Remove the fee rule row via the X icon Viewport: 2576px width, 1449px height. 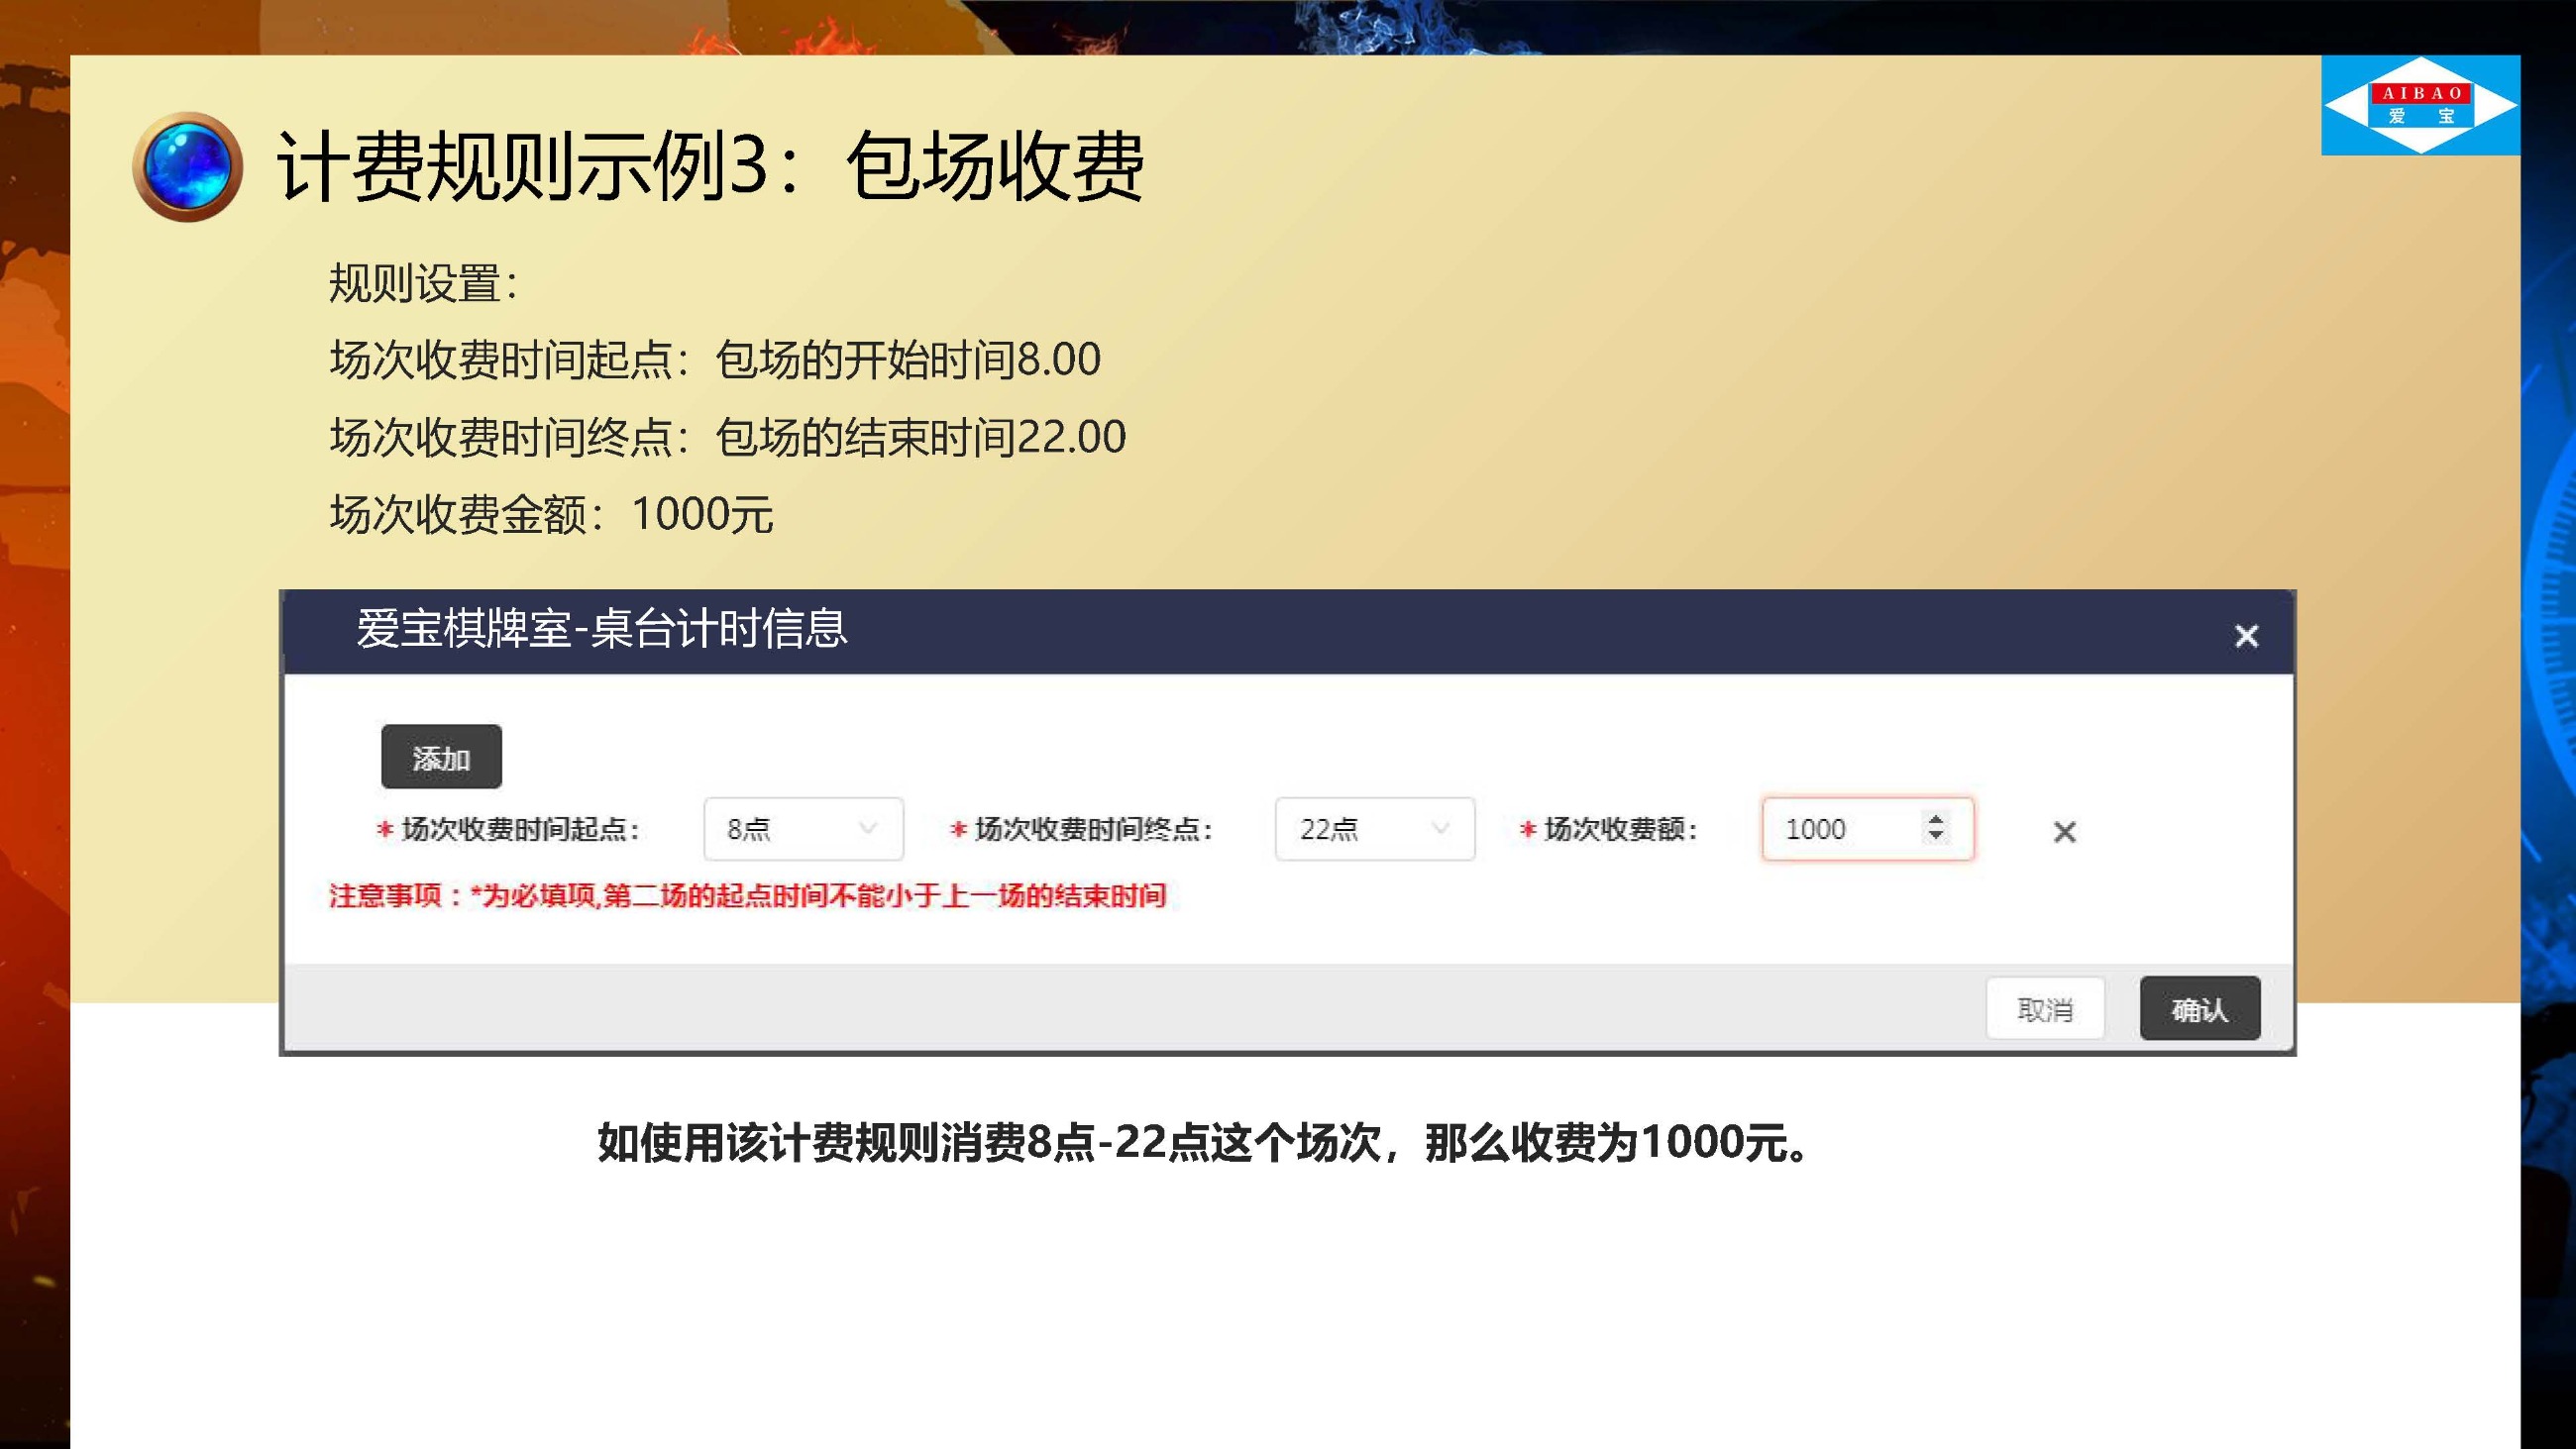2063,831
